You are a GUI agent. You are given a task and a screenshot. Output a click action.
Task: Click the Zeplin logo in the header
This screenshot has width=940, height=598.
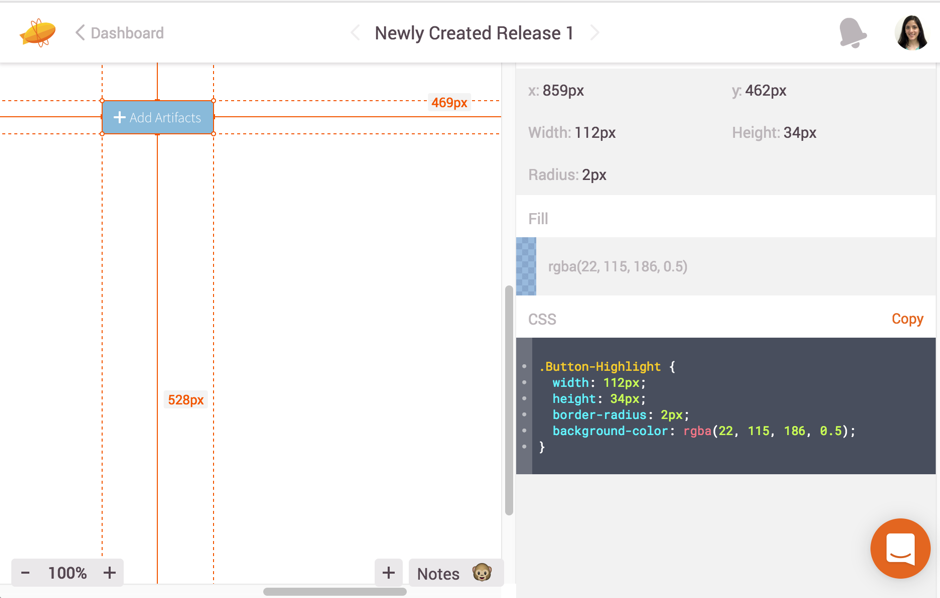[37, 31]
